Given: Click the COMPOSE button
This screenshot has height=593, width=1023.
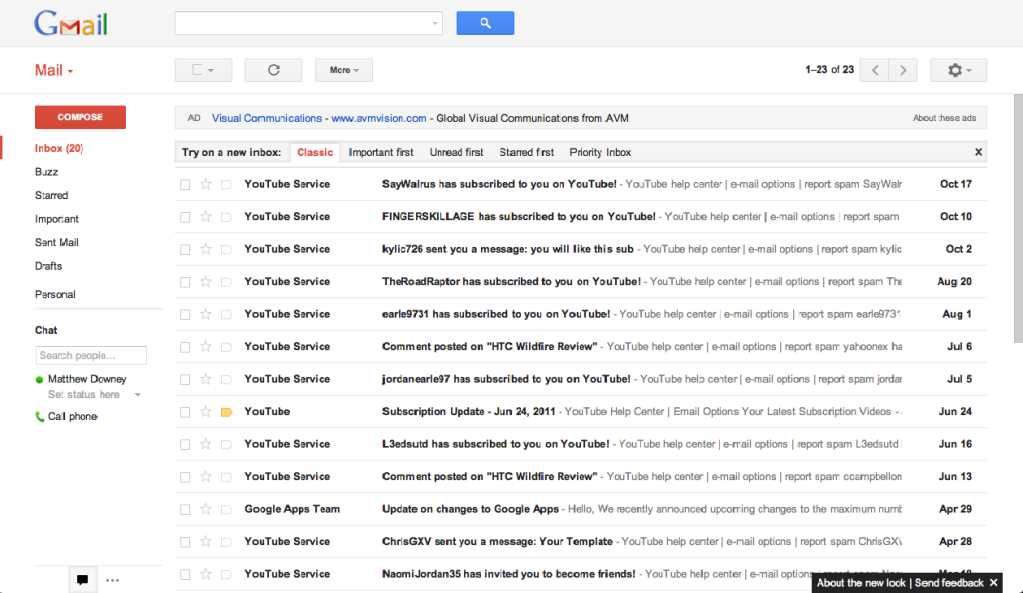Looking at the screenshot, I should click(80, 117).
